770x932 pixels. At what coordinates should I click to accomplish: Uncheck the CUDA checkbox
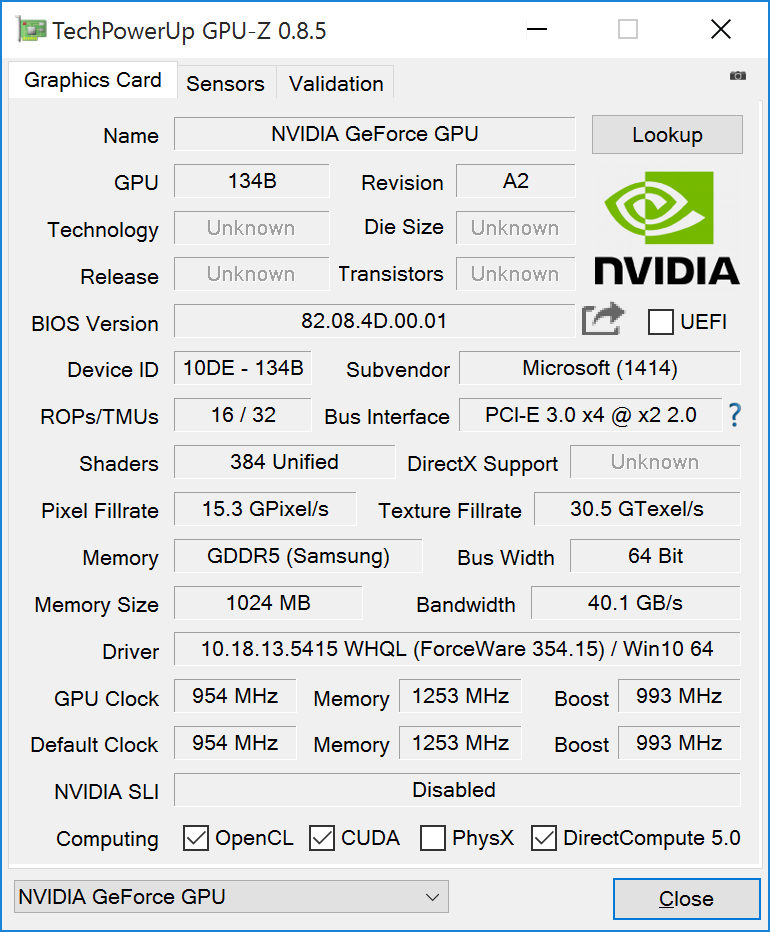tap(322, 838)
